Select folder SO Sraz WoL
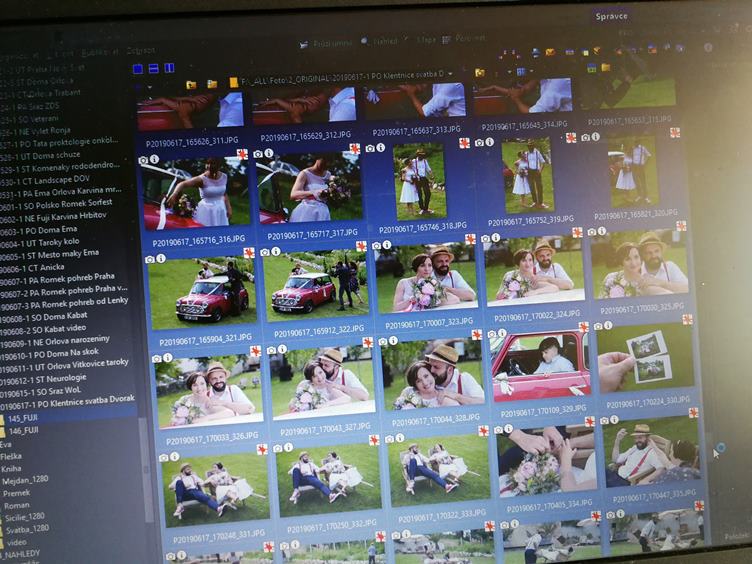The width and height of the screenshot is (752, 564). 41,391
